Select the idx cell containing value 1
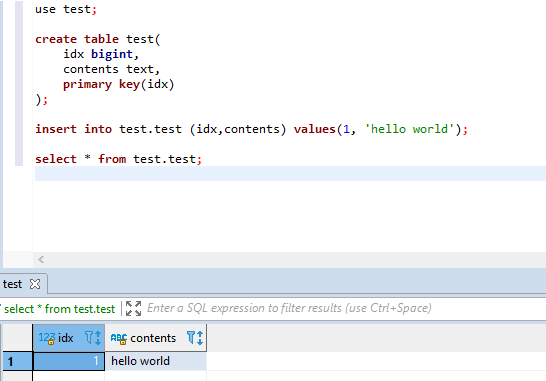 click(x=69, y=361)
